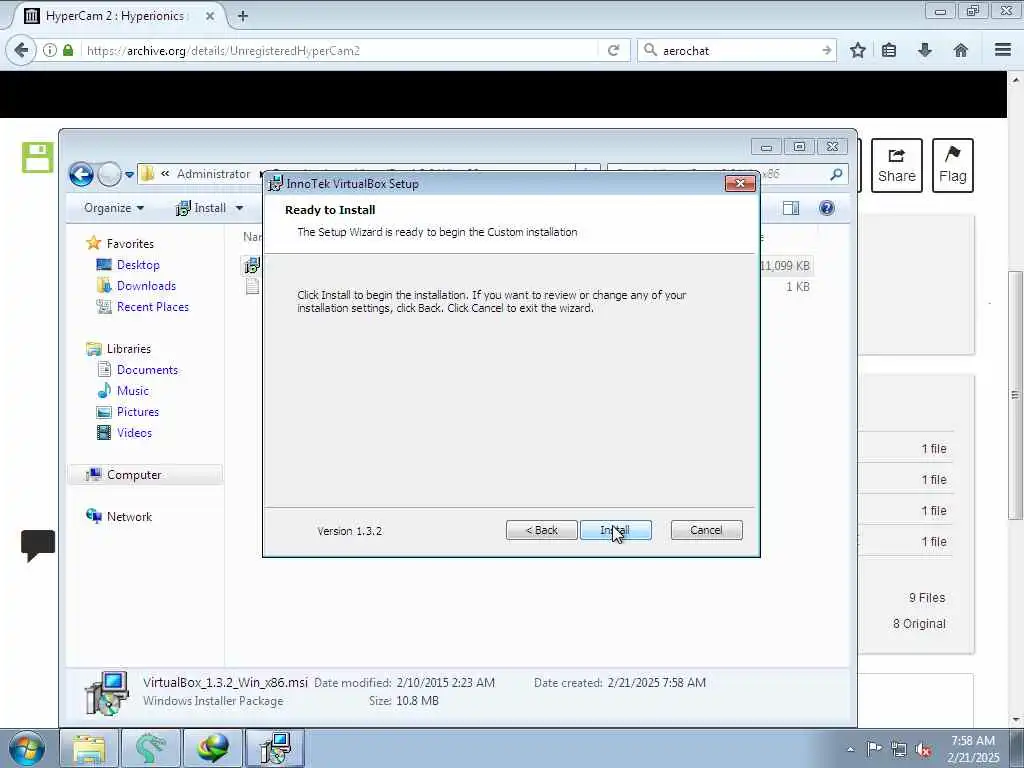
Task: Click the archive.org URL address field
Action: click(x=340, y=50)
